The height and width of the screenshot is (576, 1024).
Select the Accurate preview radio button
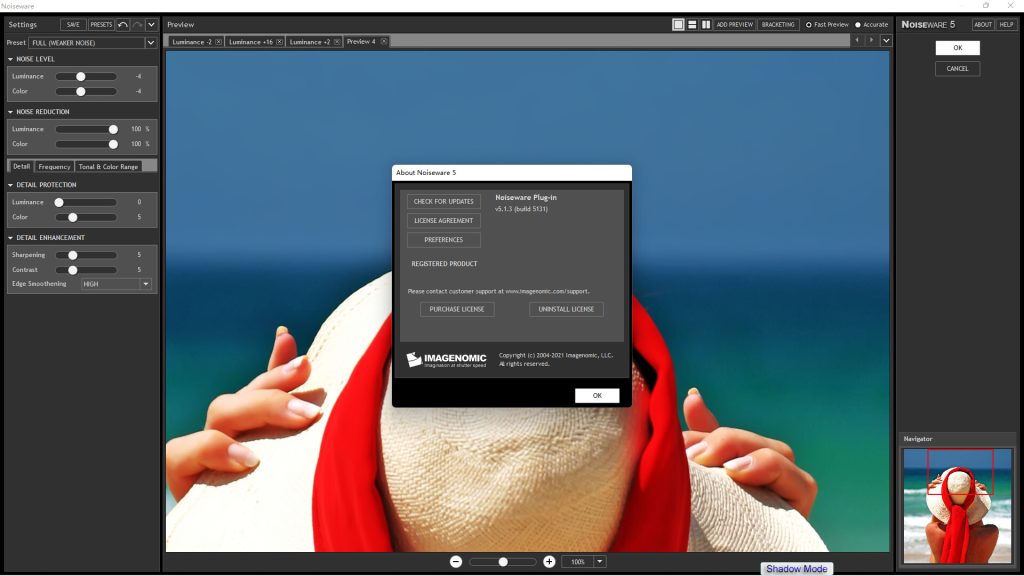point(858,25)
